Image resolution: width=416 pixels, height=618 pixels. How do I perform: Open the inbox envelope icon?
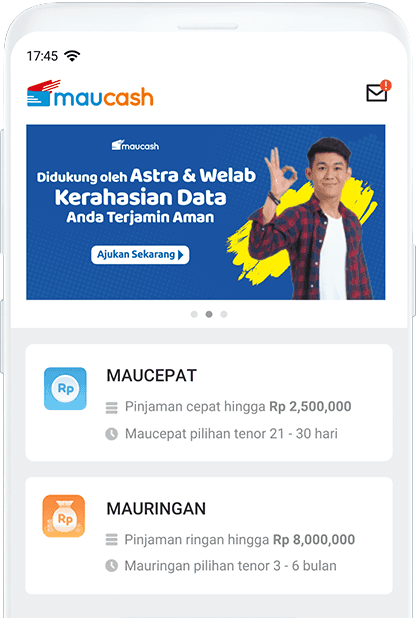click(377, 93)
